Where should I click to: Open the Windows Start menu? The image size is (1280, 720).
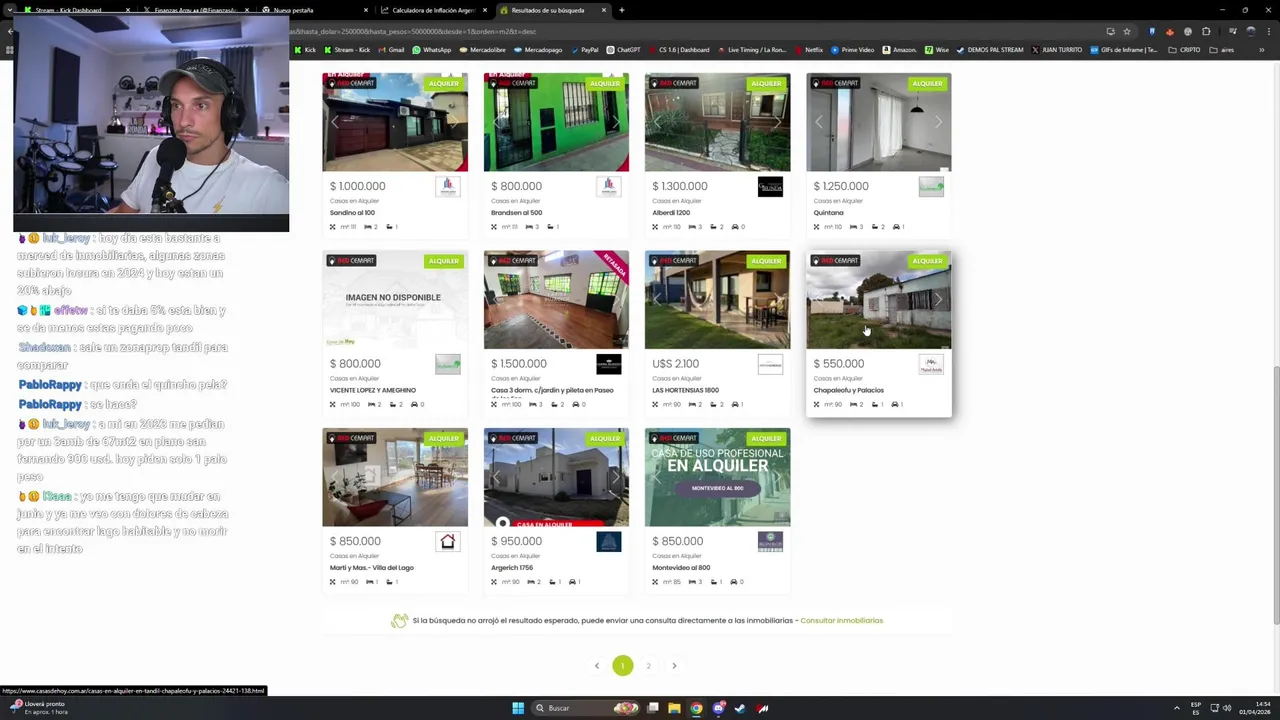tap(518, 708)
